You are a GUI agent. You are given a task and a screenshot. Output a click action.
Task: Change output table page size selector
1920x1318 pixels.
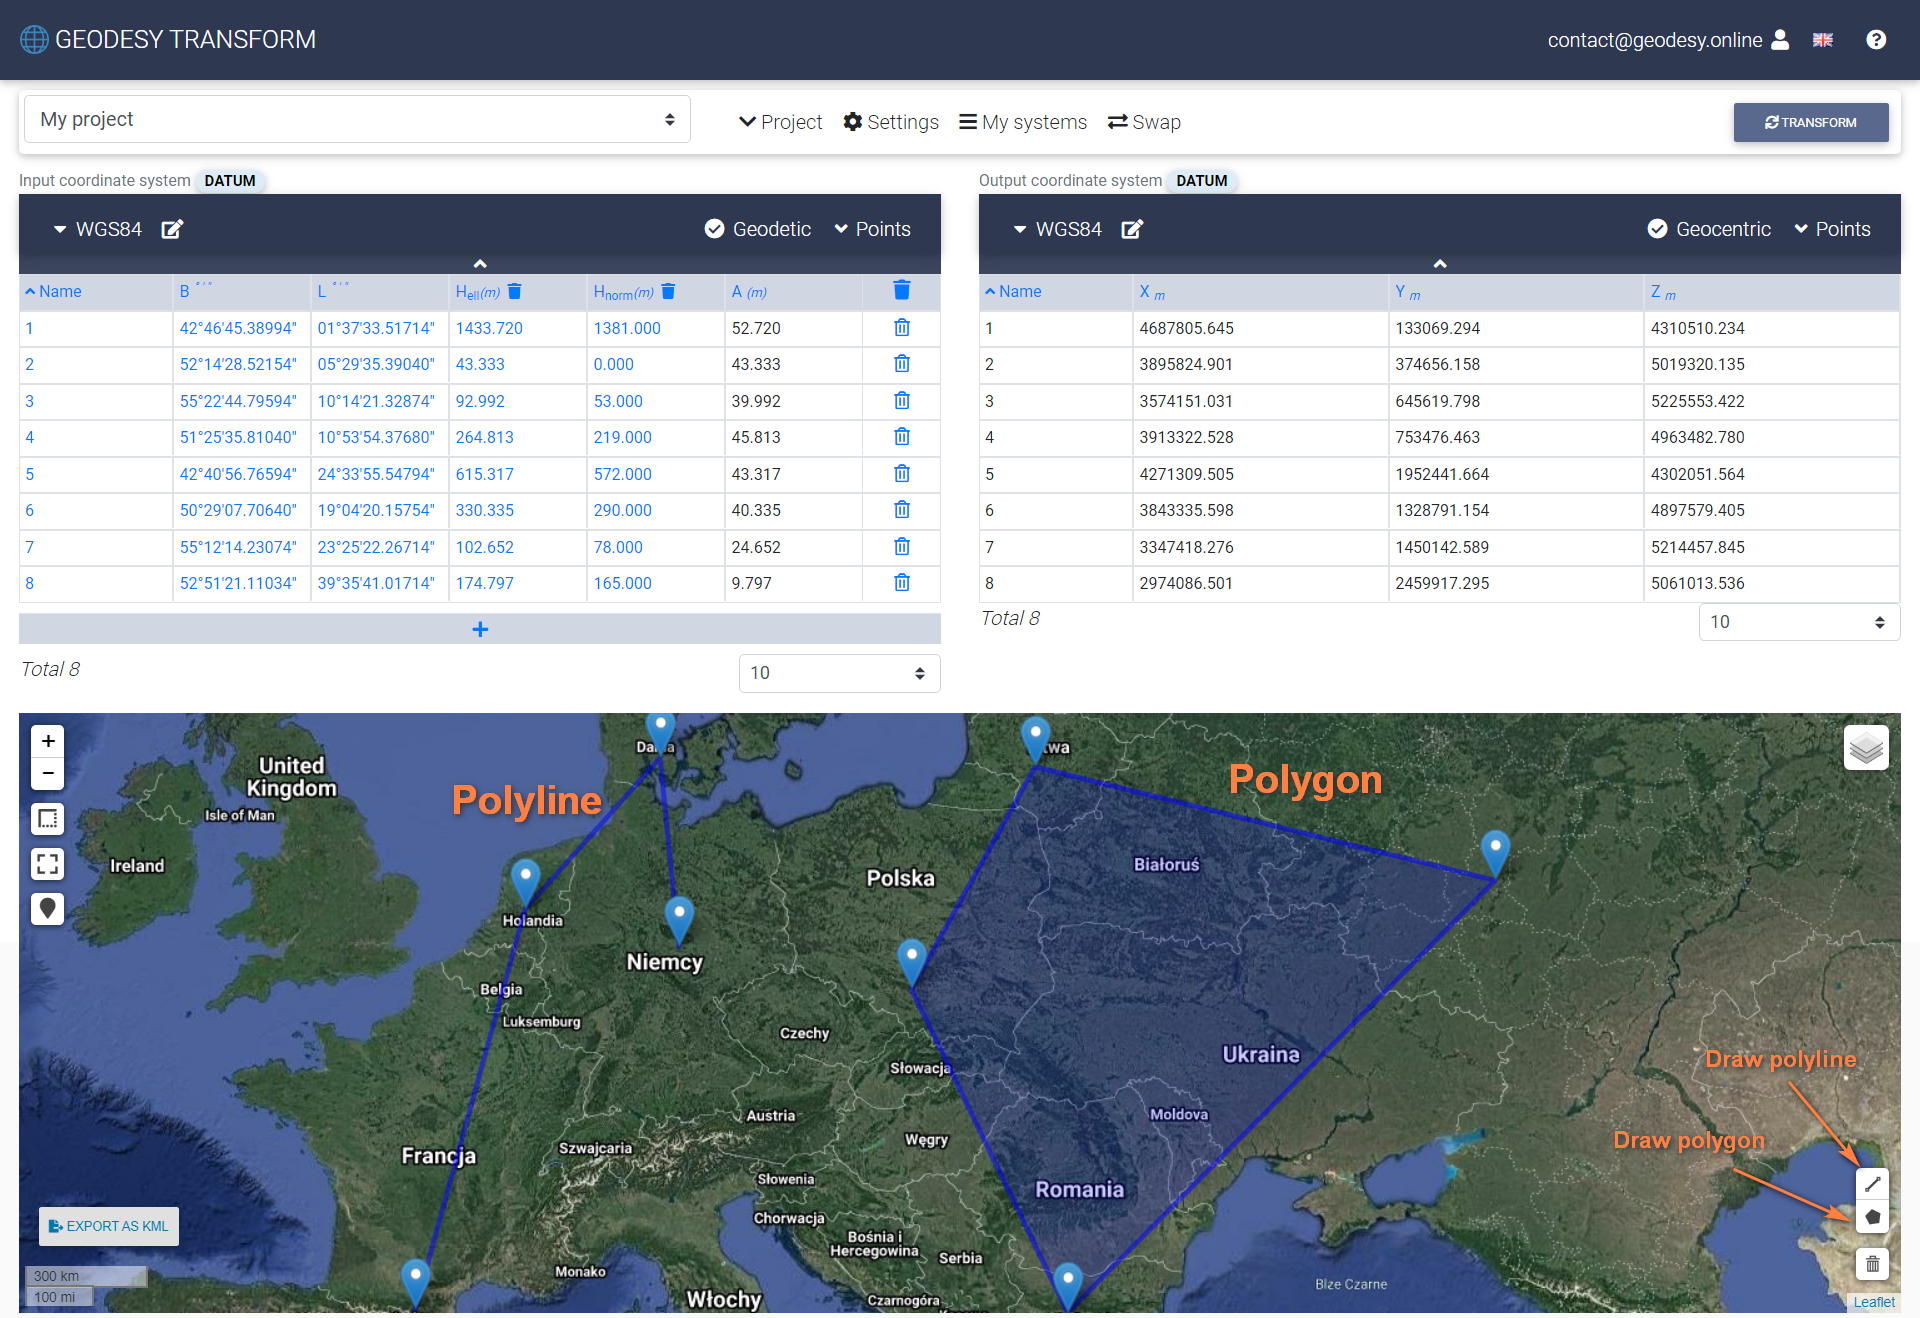[1798, 622]
